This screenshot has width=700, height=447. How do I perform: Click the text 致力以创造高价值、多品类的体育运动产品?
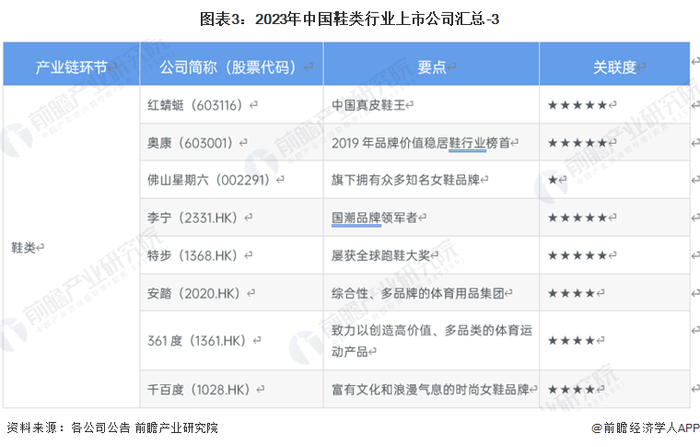pyautogui.click(x=431, y=341)
